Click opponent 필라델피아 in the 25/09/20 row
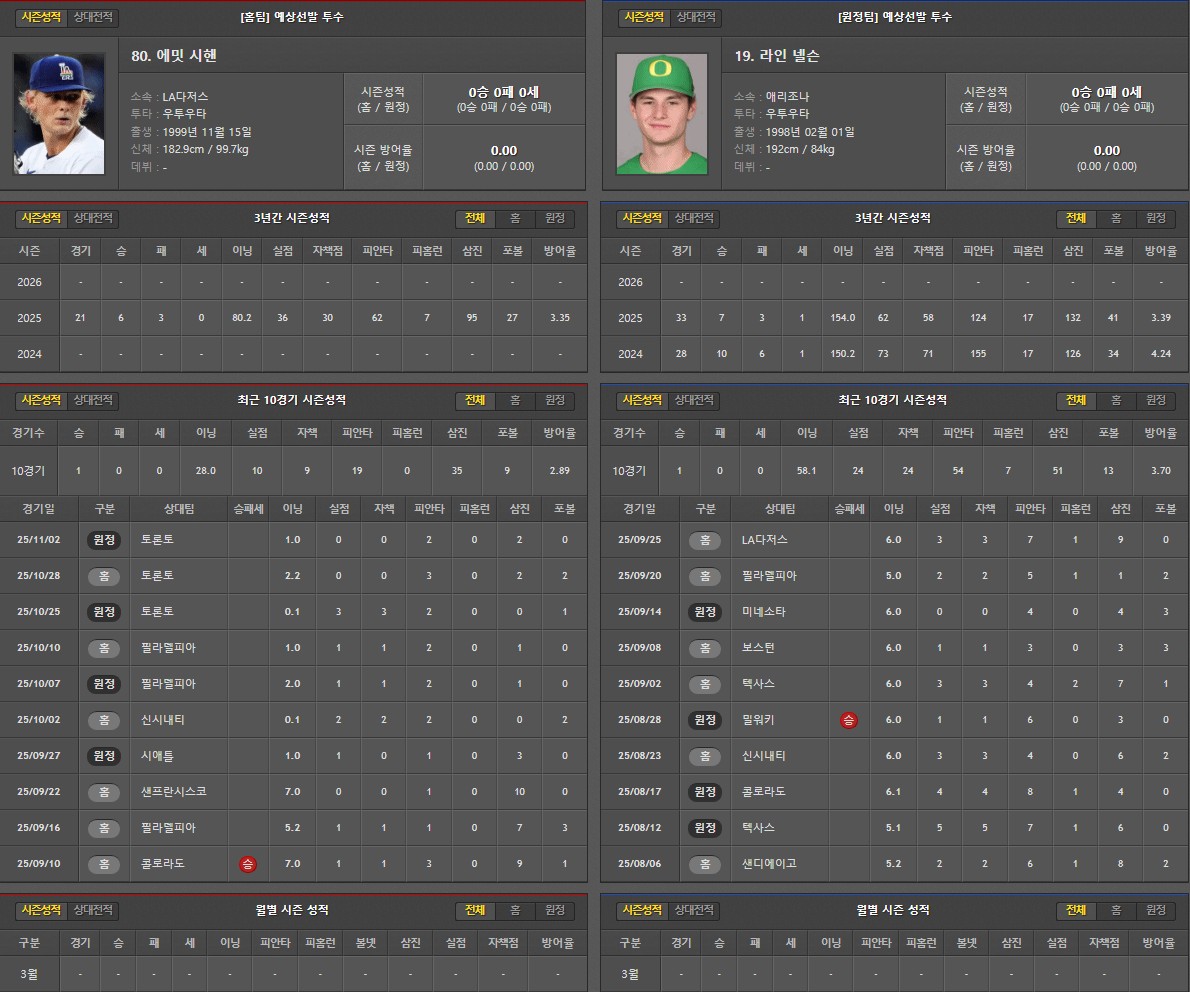 (769, 576)
